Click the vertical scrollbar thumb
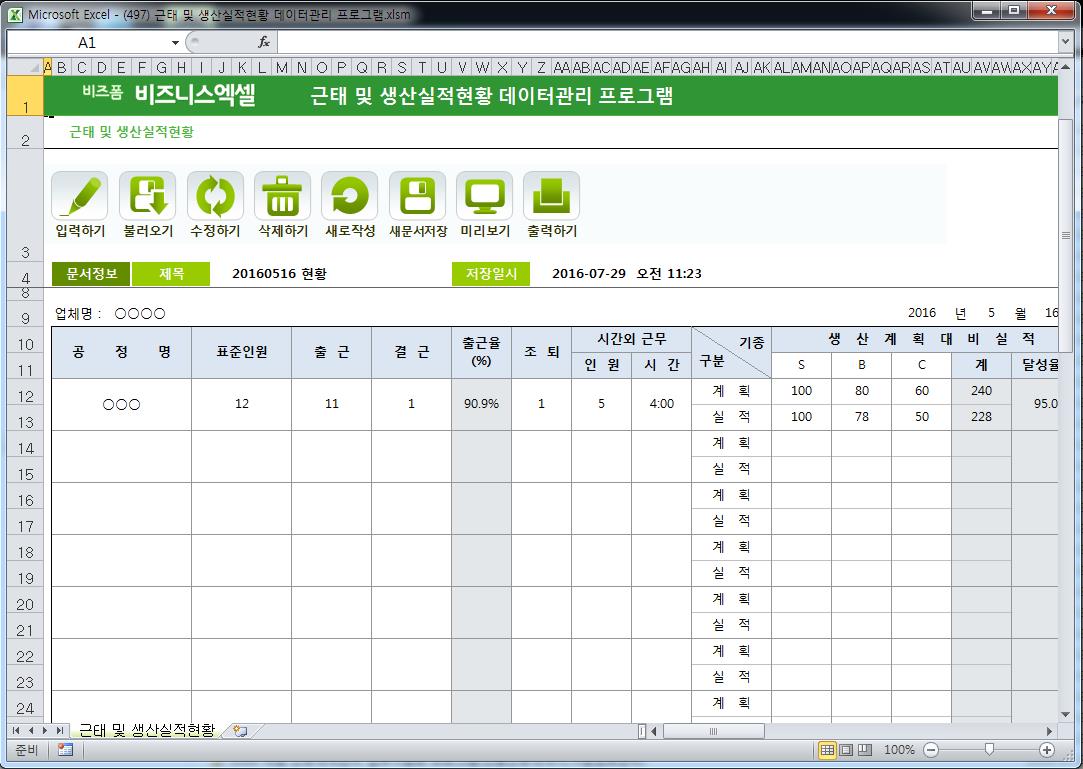Screen dimensions: 1083x769 click(1065, 236)
